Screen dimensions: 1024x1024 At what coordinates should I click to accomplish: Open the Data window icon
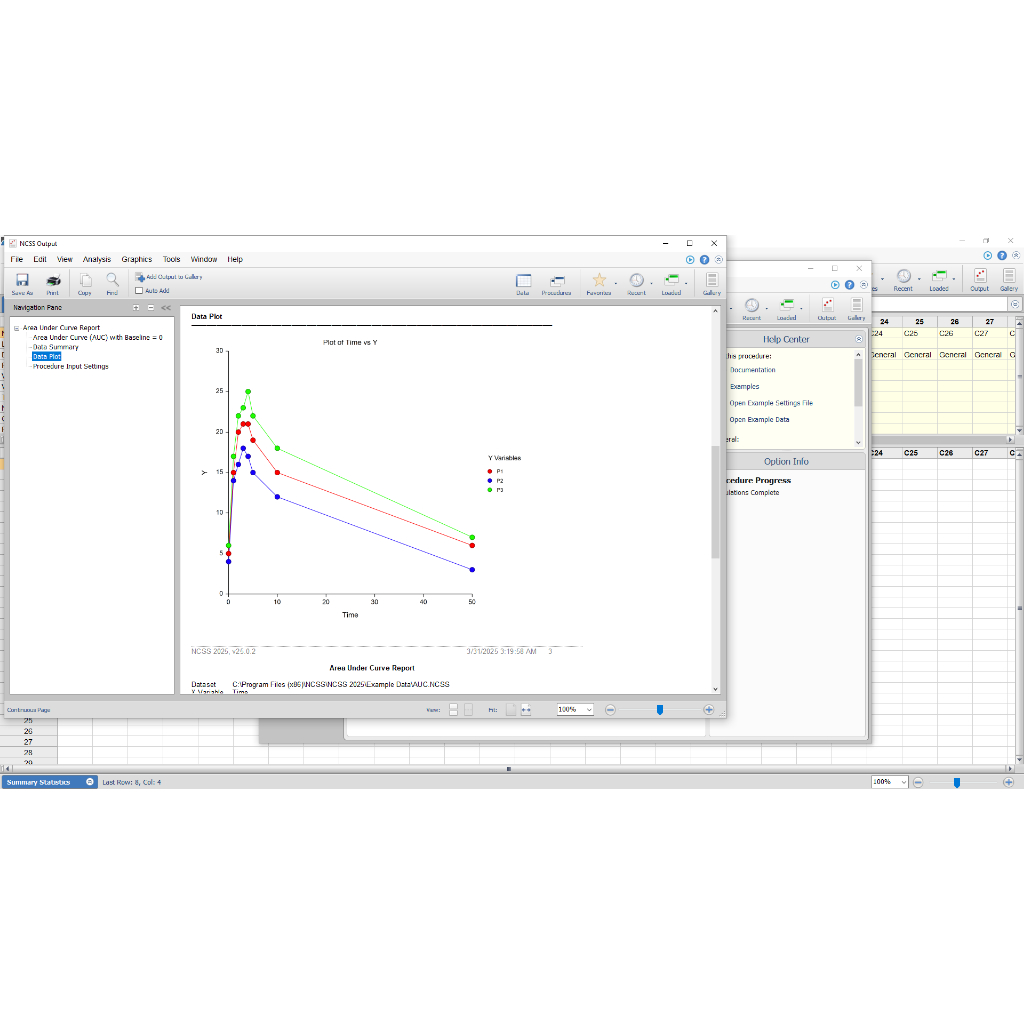[523, 282]
